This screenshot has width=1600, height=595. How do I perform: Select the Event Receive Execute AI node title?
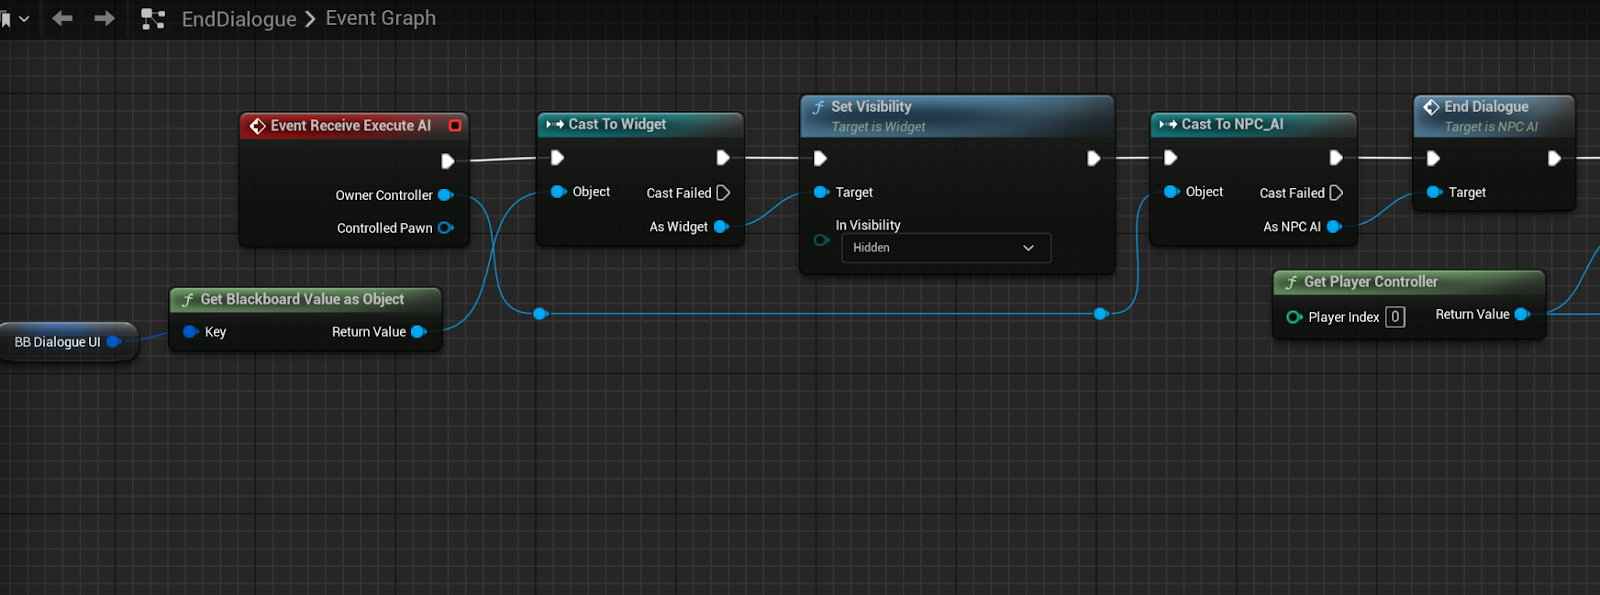click(351, 126)
